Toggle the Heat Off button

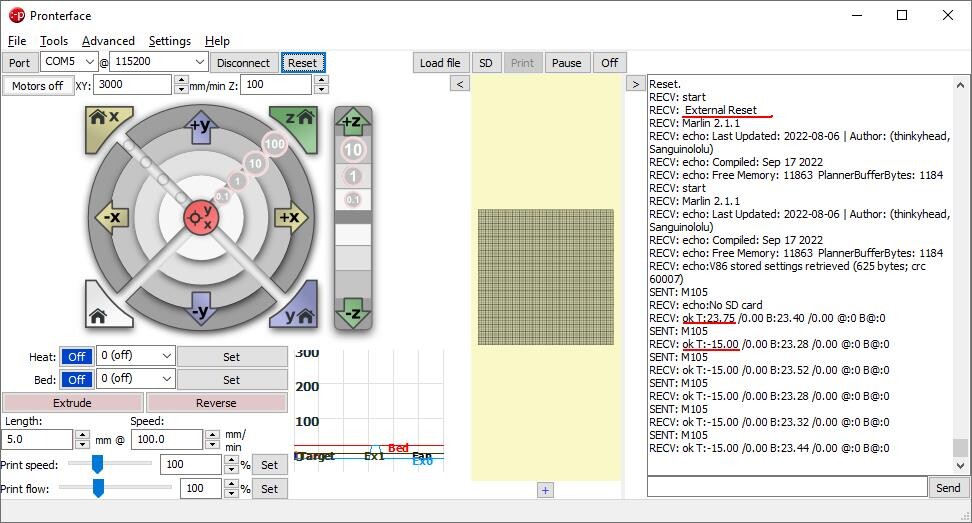[x=76, y=356]
